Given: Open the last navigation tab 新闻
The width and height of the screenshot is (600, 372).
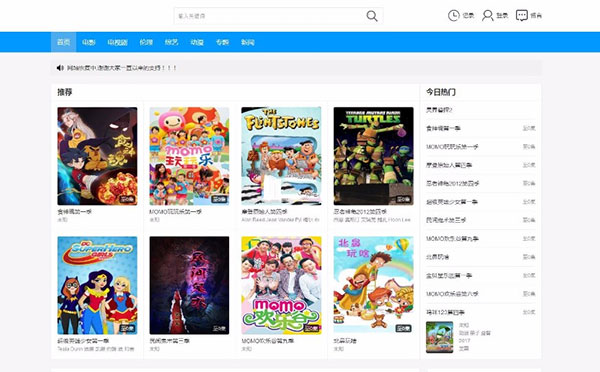Looking at the screenshot, I should [x=248, y=42].
